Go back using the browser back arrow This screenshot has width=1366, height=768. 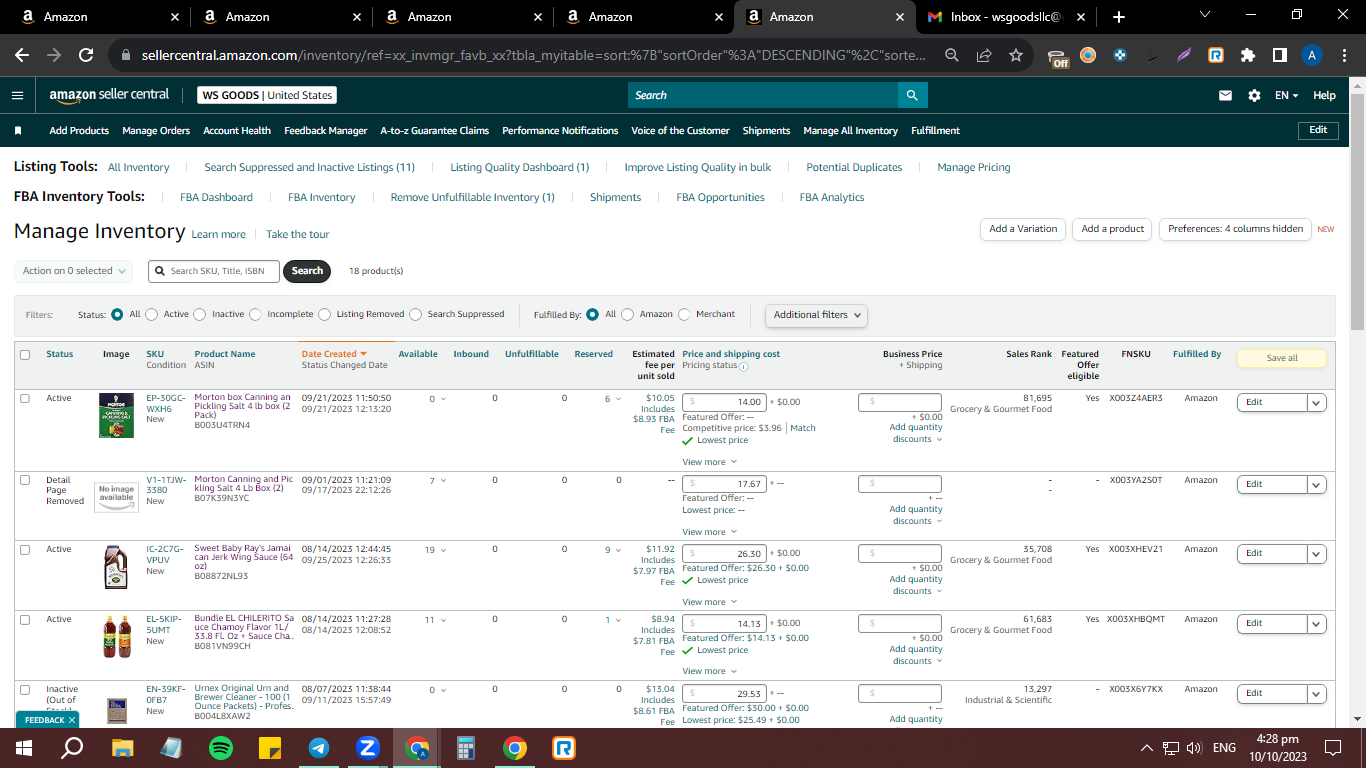click(22, 55)
